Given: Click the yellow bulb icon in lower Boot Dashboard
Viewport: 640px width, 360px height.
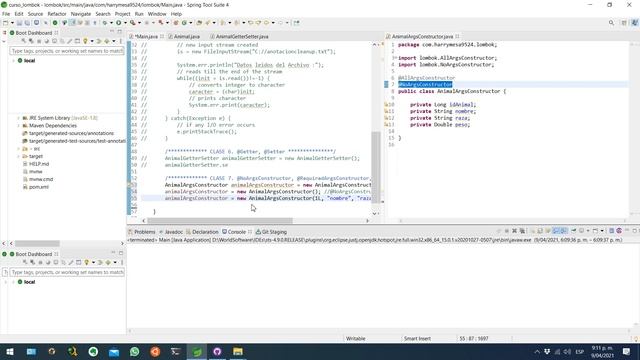Looking at the screenshot, I should pyautogui.click(x=87, y=262).
